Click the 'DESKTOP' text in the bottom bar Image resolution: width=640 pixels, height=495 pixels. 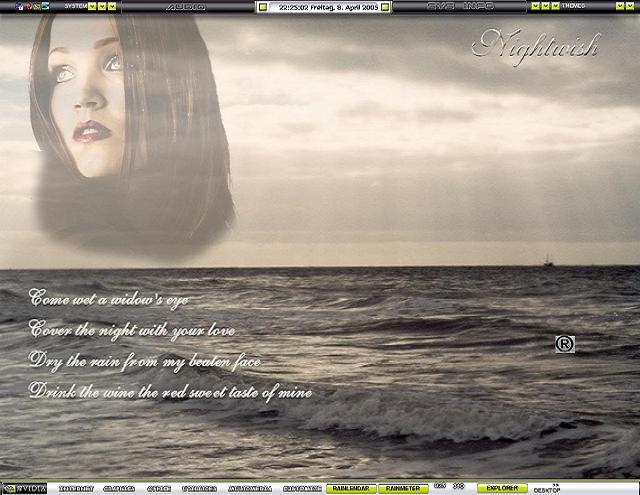coord(547,491)
